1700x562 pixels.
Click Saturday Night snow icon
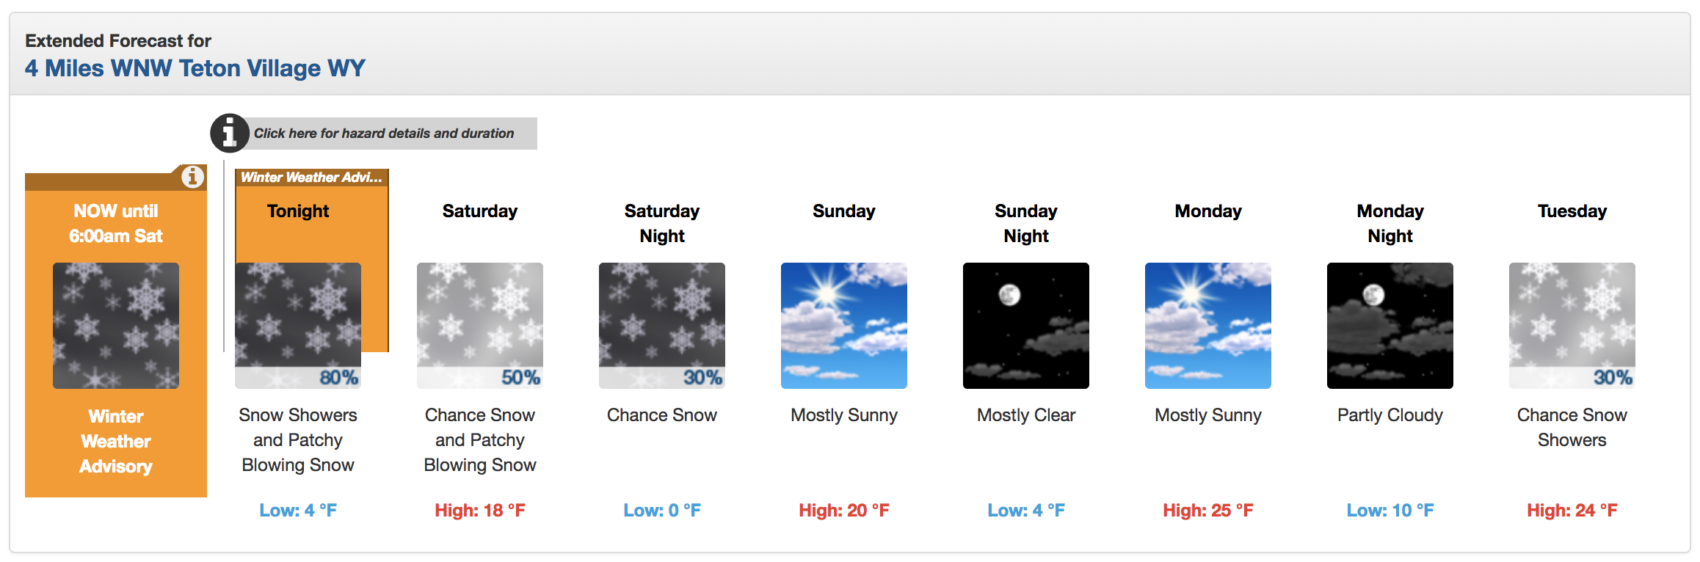coord(662,326)
